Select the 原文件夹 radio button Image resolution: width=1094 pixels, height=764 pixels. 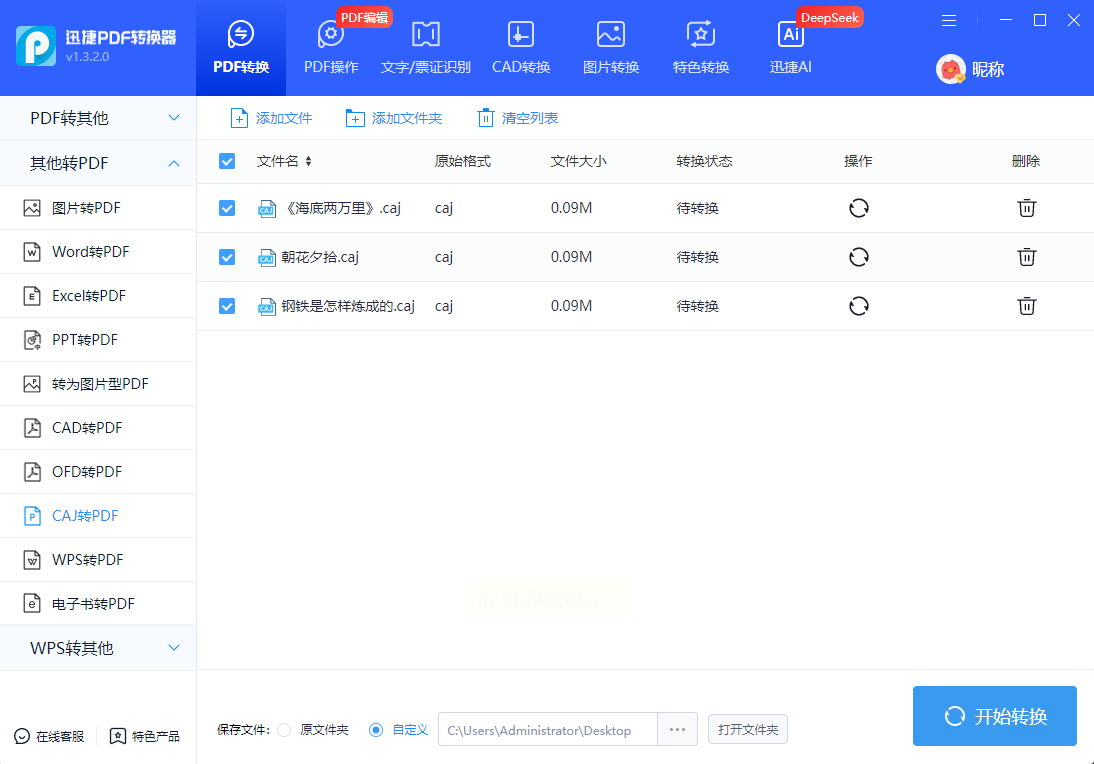point(284,730)
